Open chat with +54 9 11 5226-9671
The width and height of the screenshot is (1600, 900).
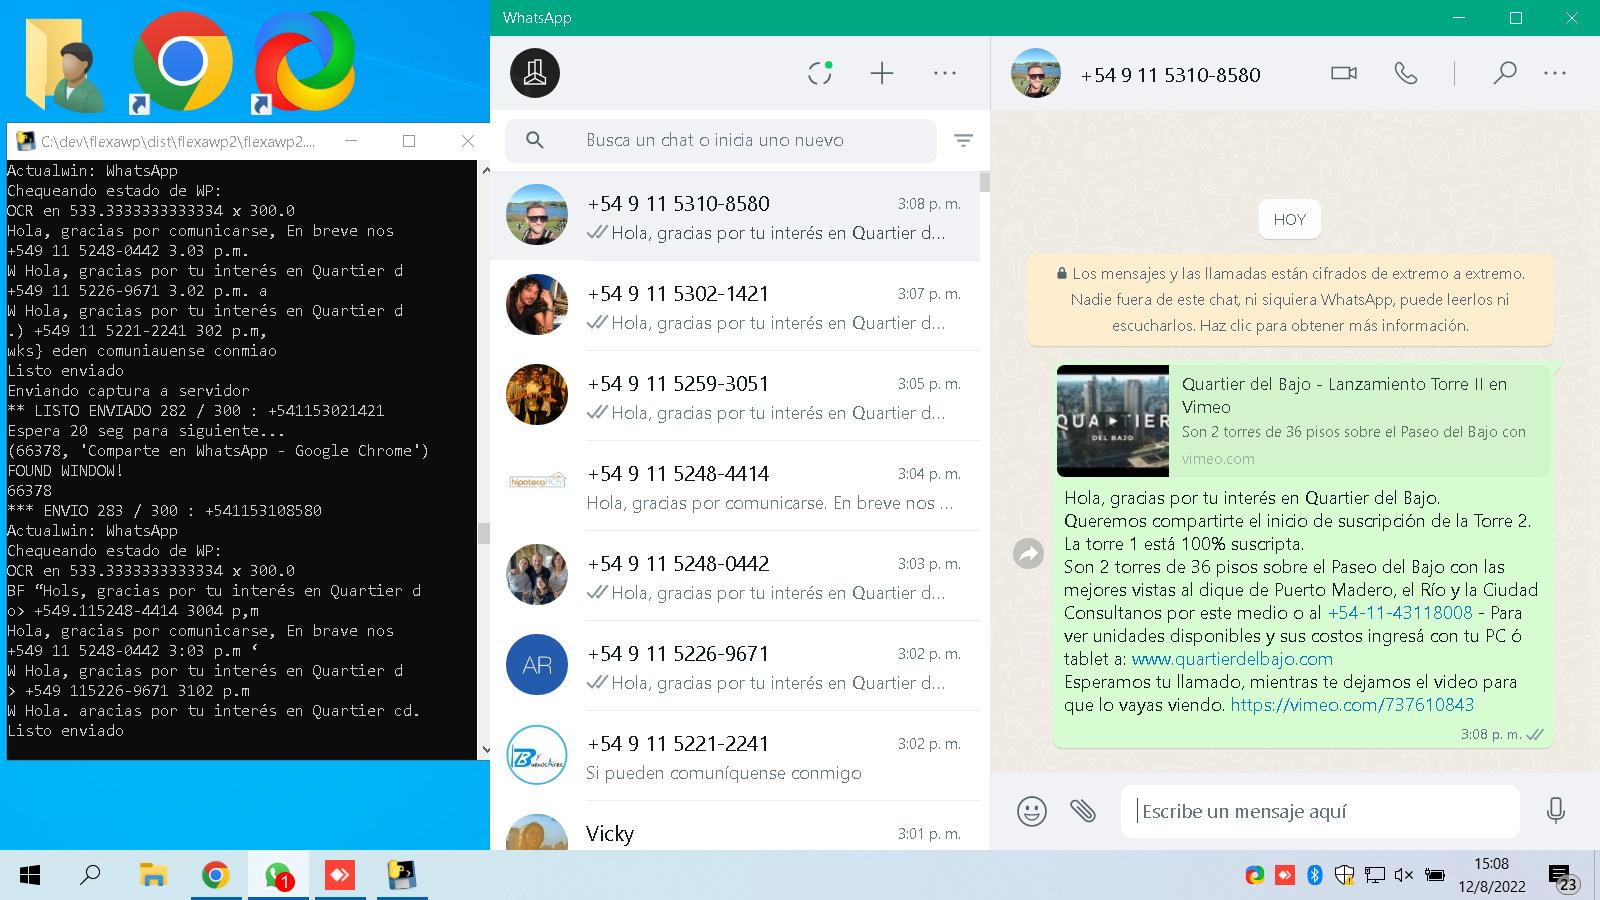pyautogui.click(x=735, y=666)
